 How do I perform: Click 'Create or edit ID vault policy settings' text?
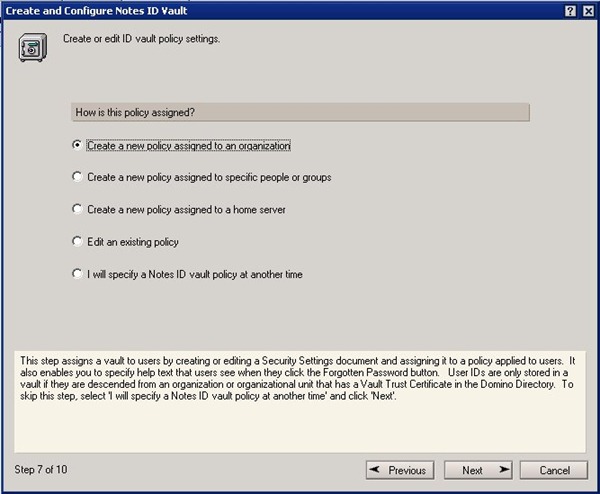coord(141,38)
